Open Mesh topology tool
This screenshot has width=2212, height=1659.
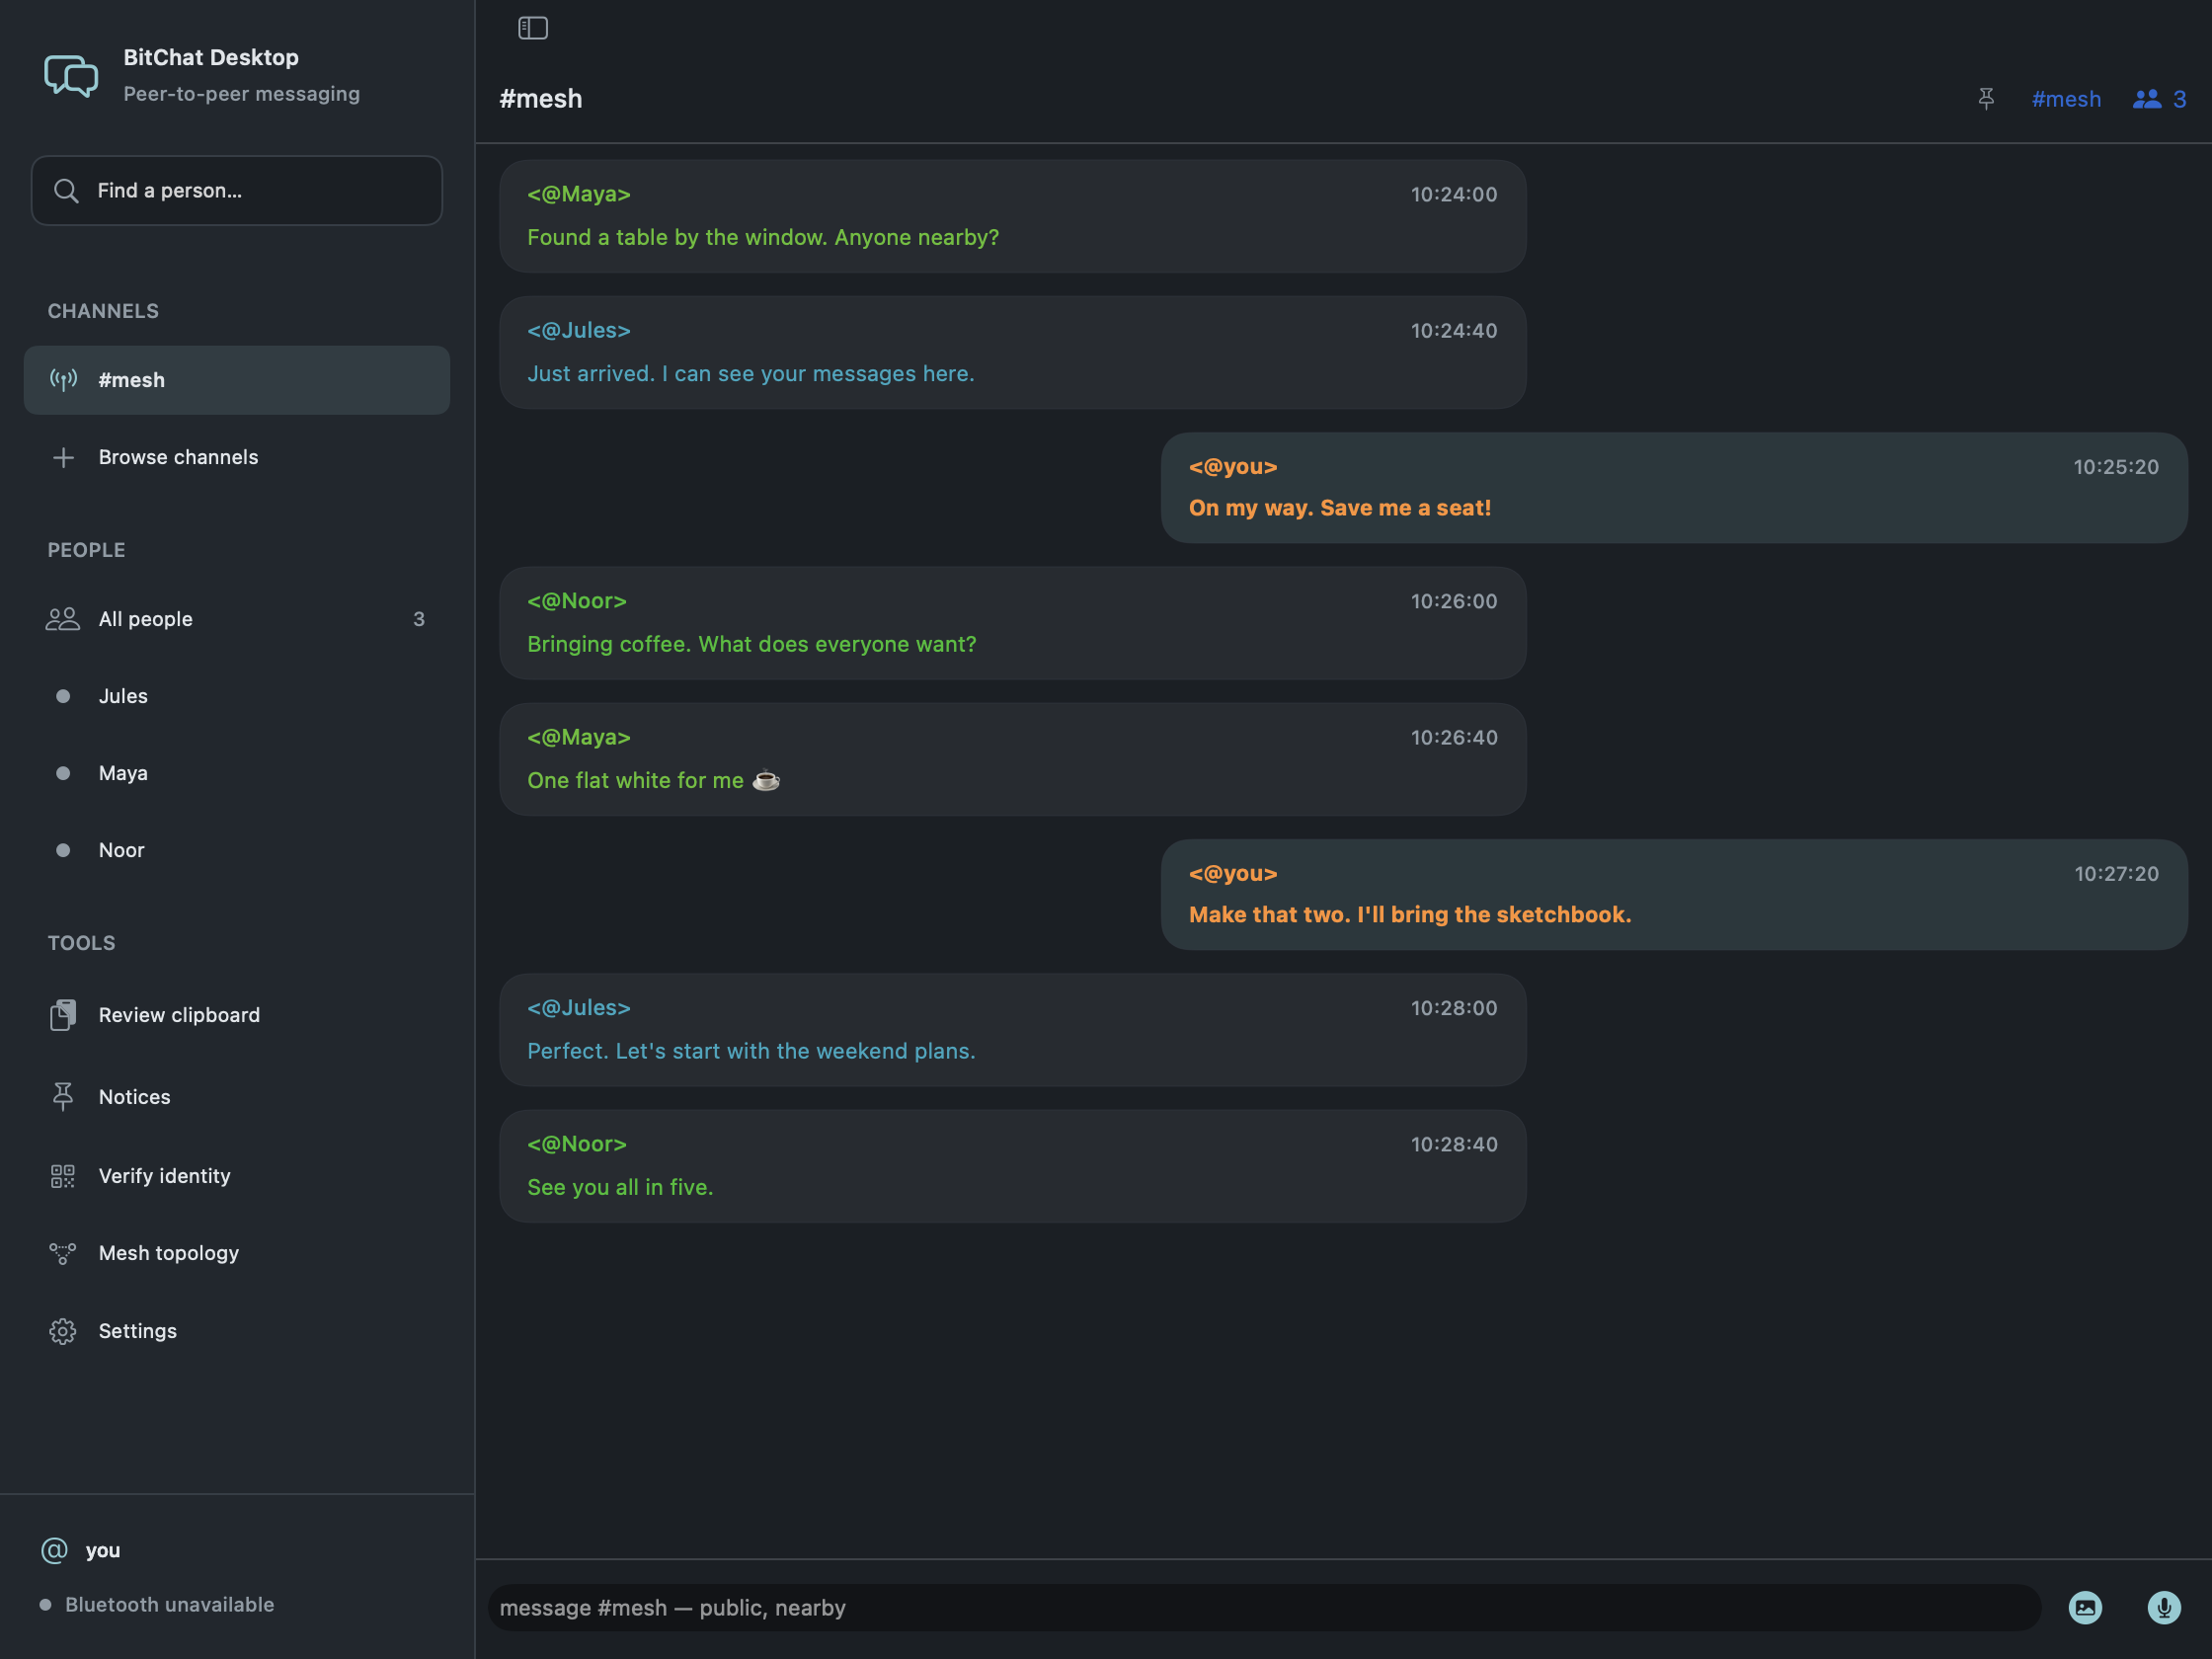[x=237, y=1253]
